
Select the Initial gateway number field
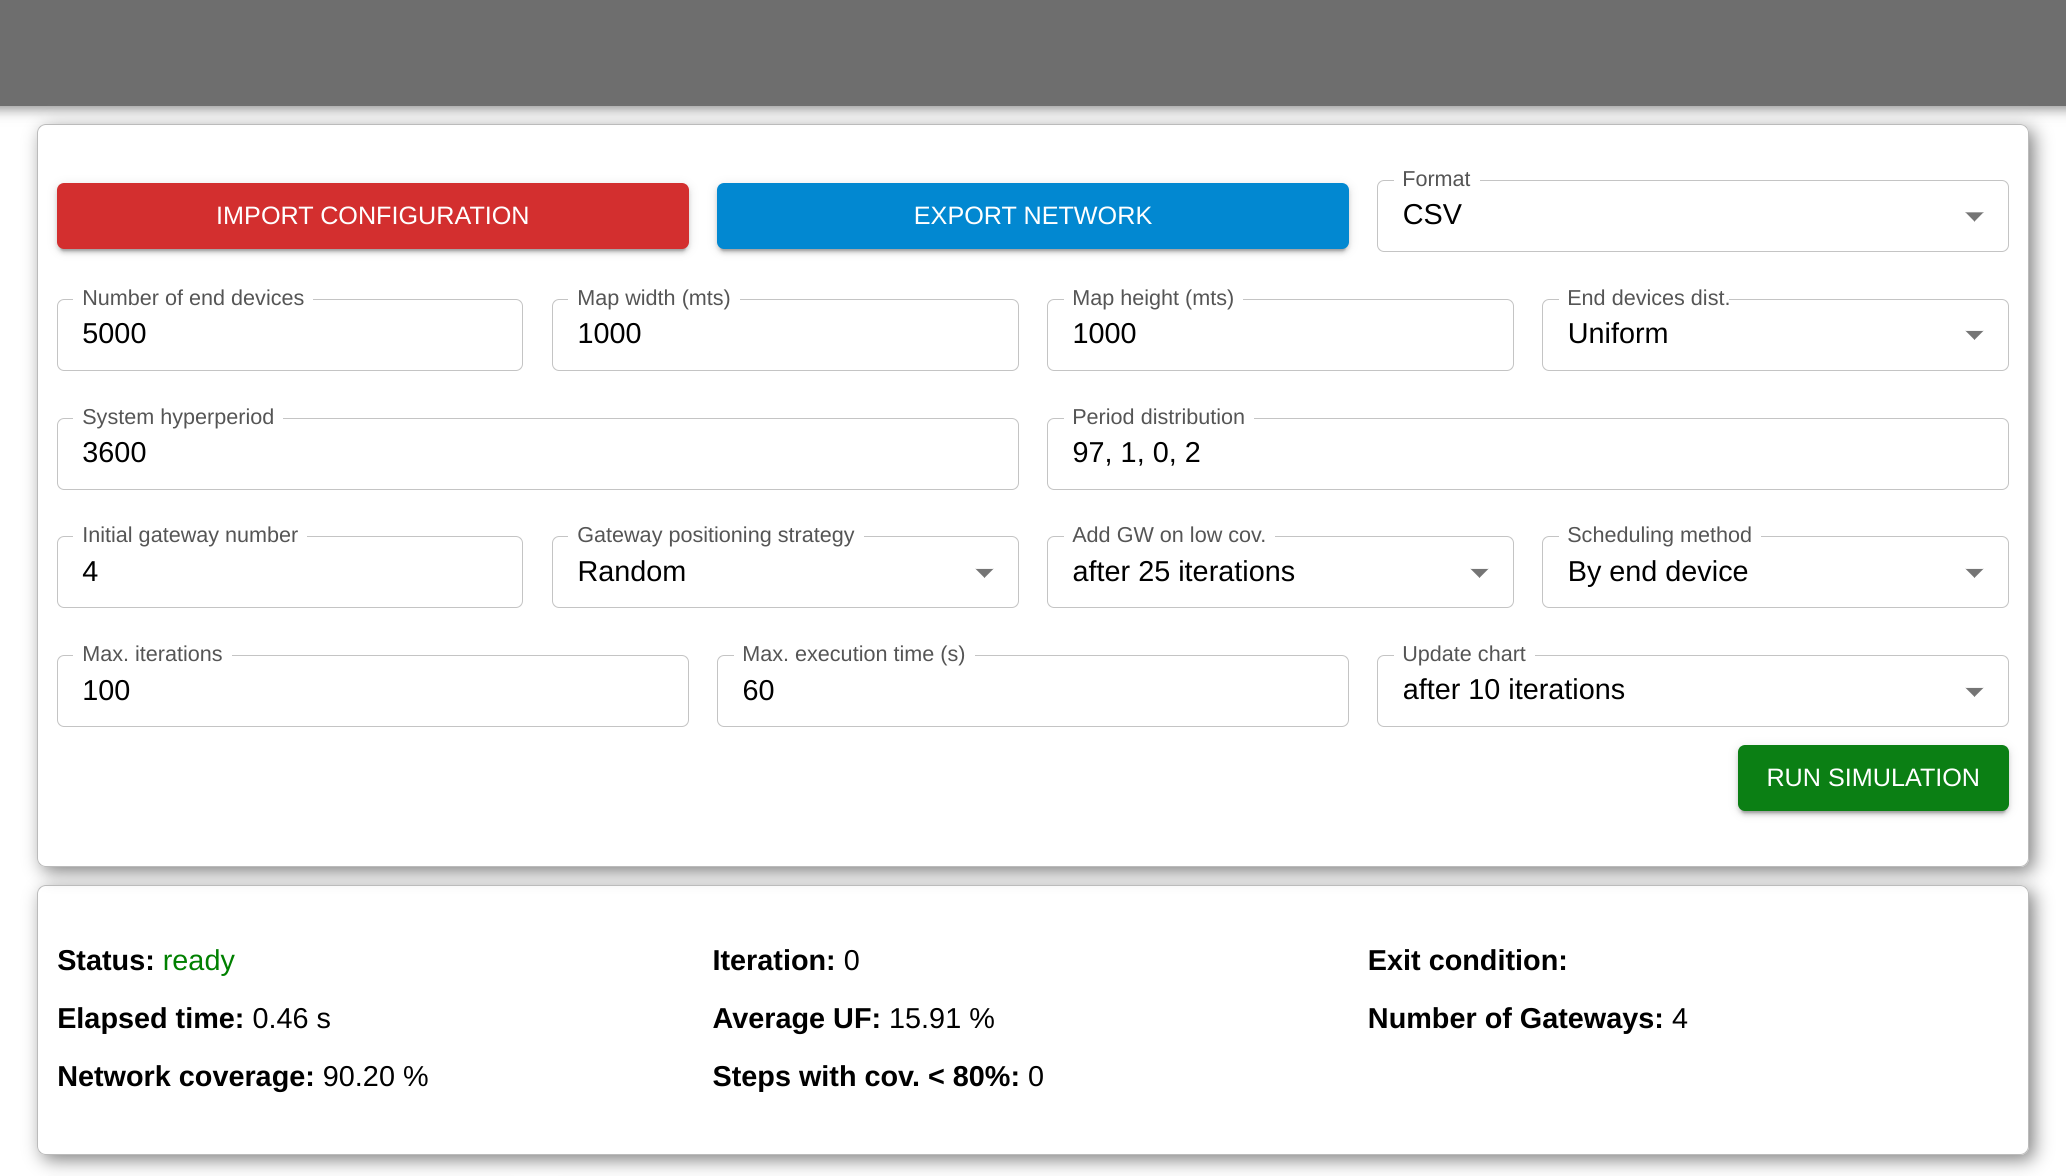[289, 572]
